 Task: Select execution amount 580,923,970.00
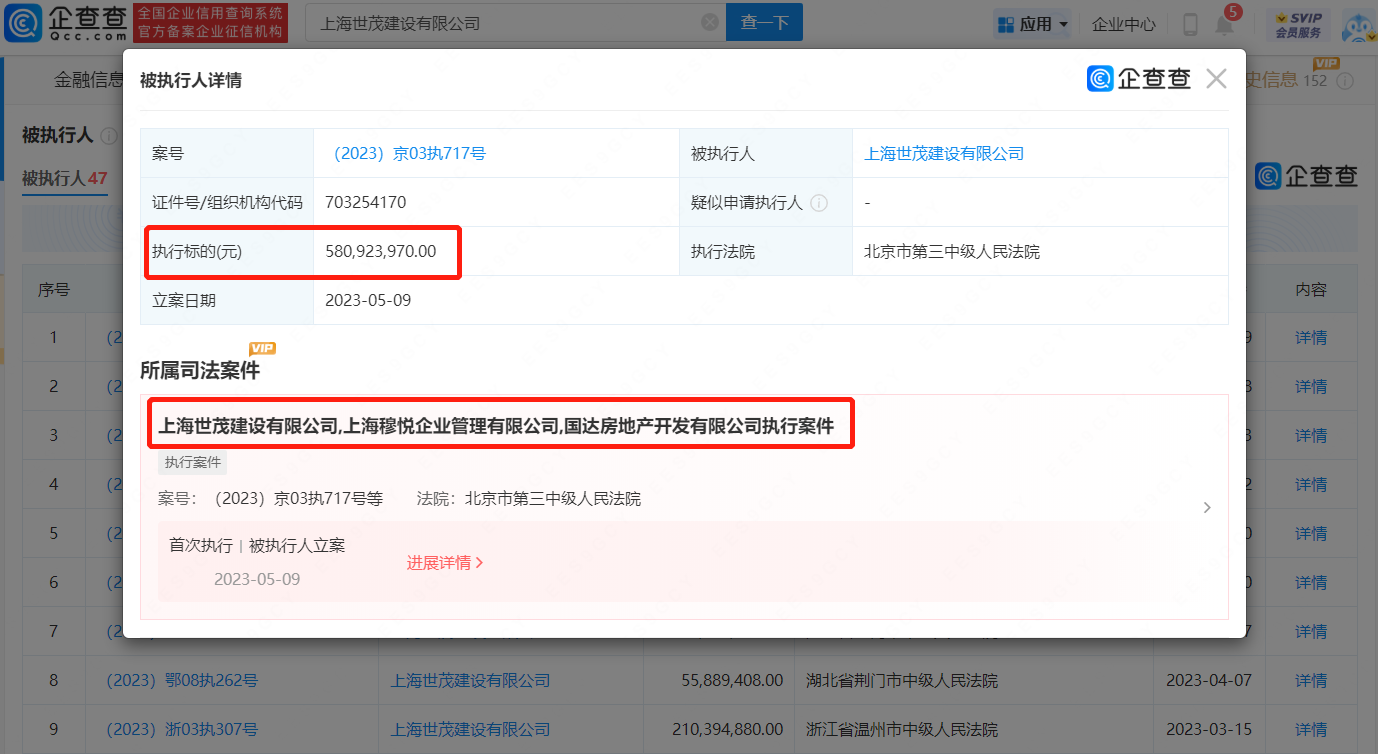[381, 251]
